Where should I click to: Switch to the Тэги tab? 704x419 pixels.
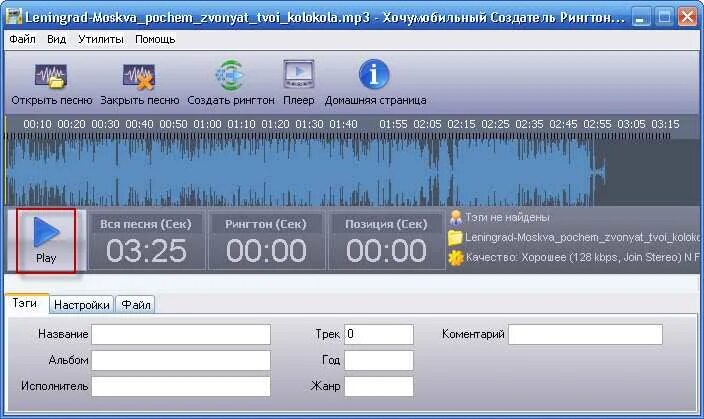pos(26,303)
